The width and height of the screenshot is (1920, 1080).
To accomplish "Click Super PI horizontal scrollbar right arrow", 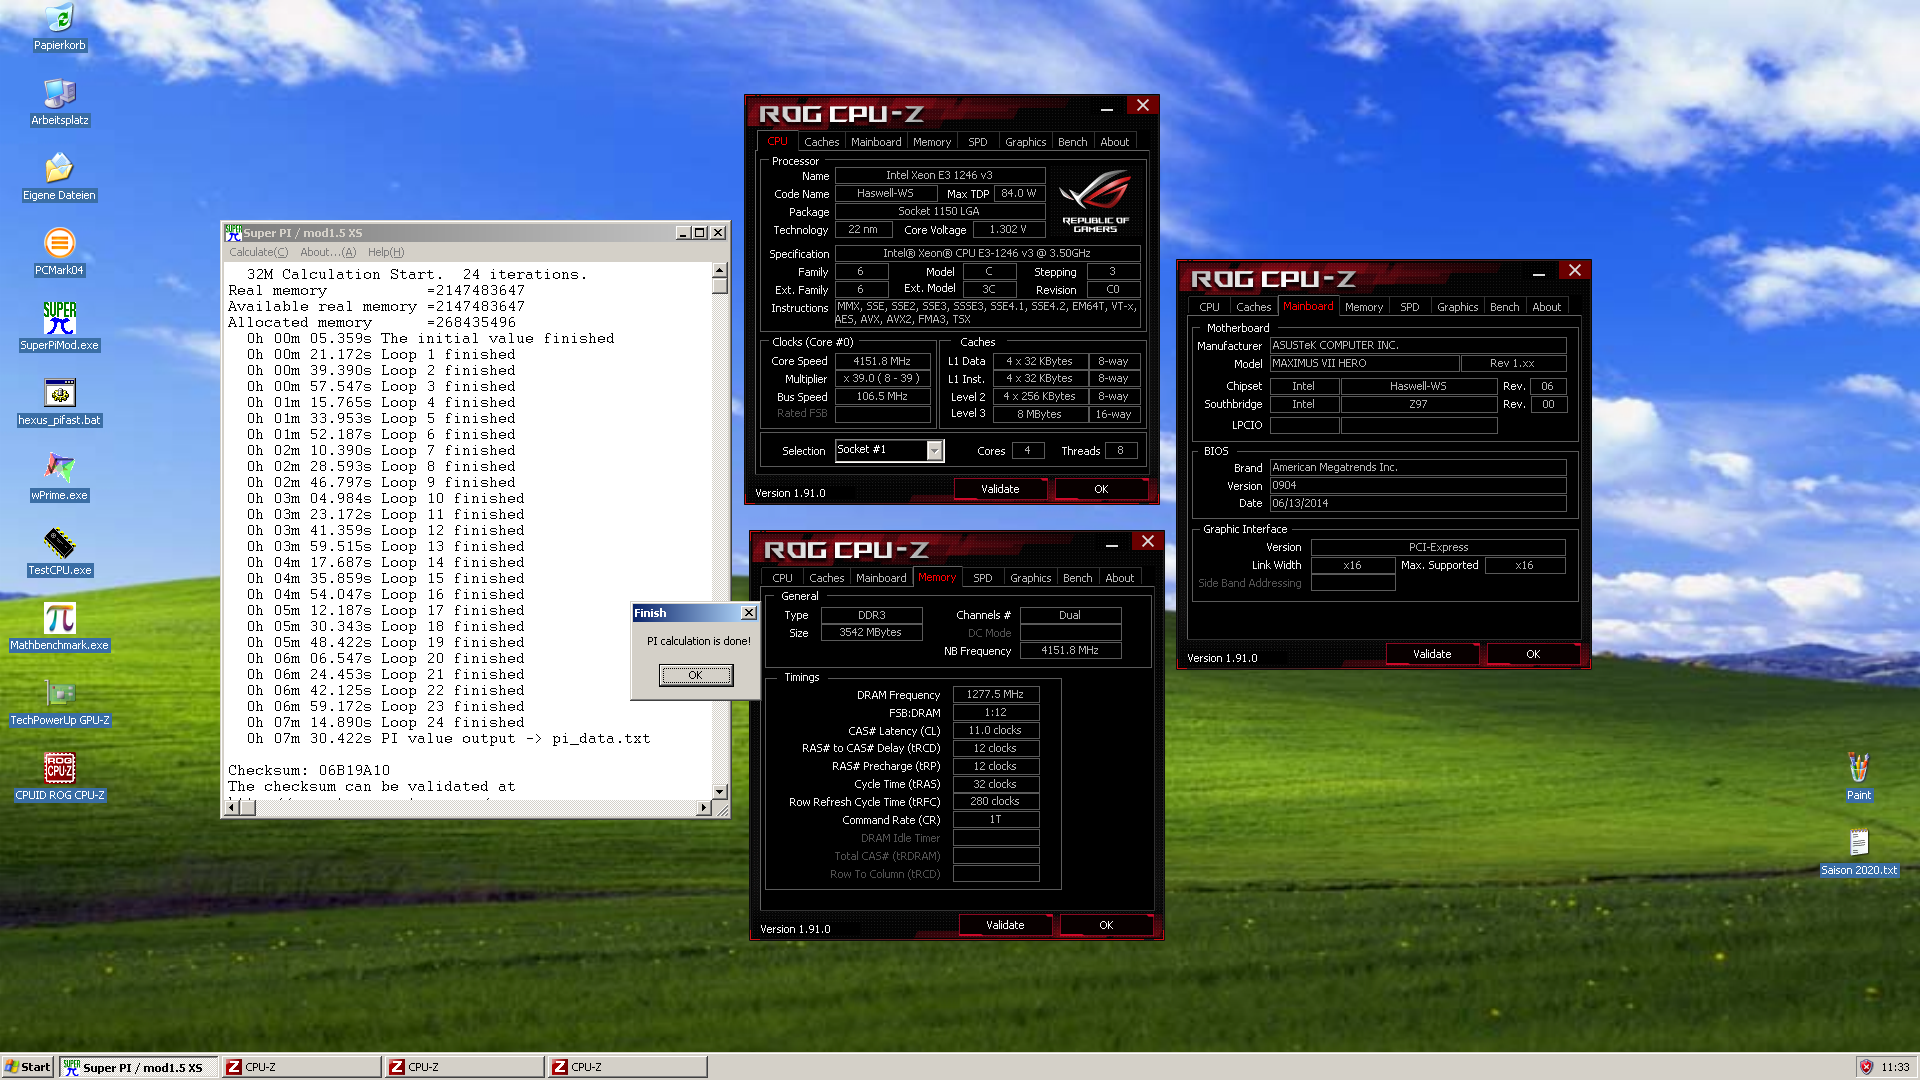I will (x=703, y=808).
